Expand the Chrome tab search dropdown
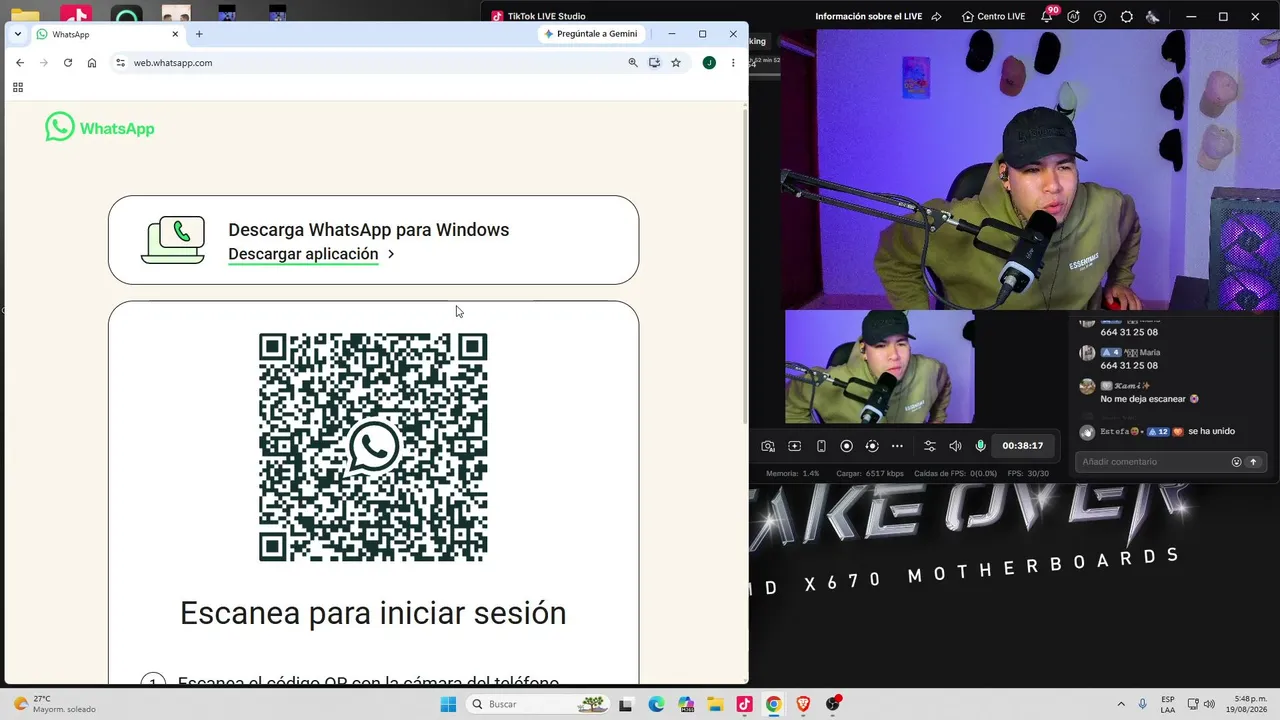The height and width of the screenshot is (720, 1280). pos(18,34)
